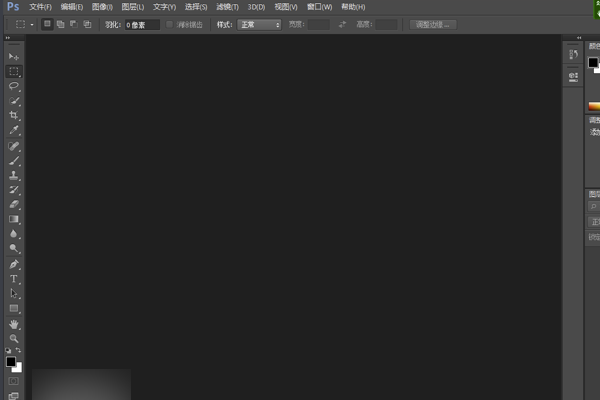Open the Edit menu
Image resolution: width=600 pixels, height=400 pixels.
72,7
